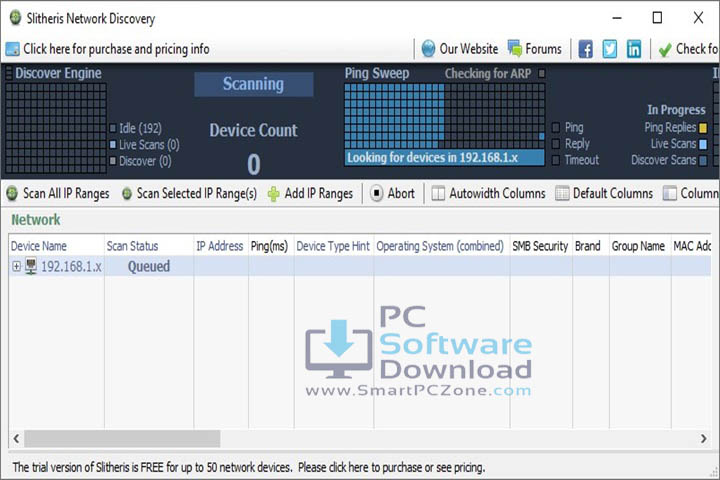Sort by IP Address column header
Viewport: 720px width, 480px height.
(221, 246)
